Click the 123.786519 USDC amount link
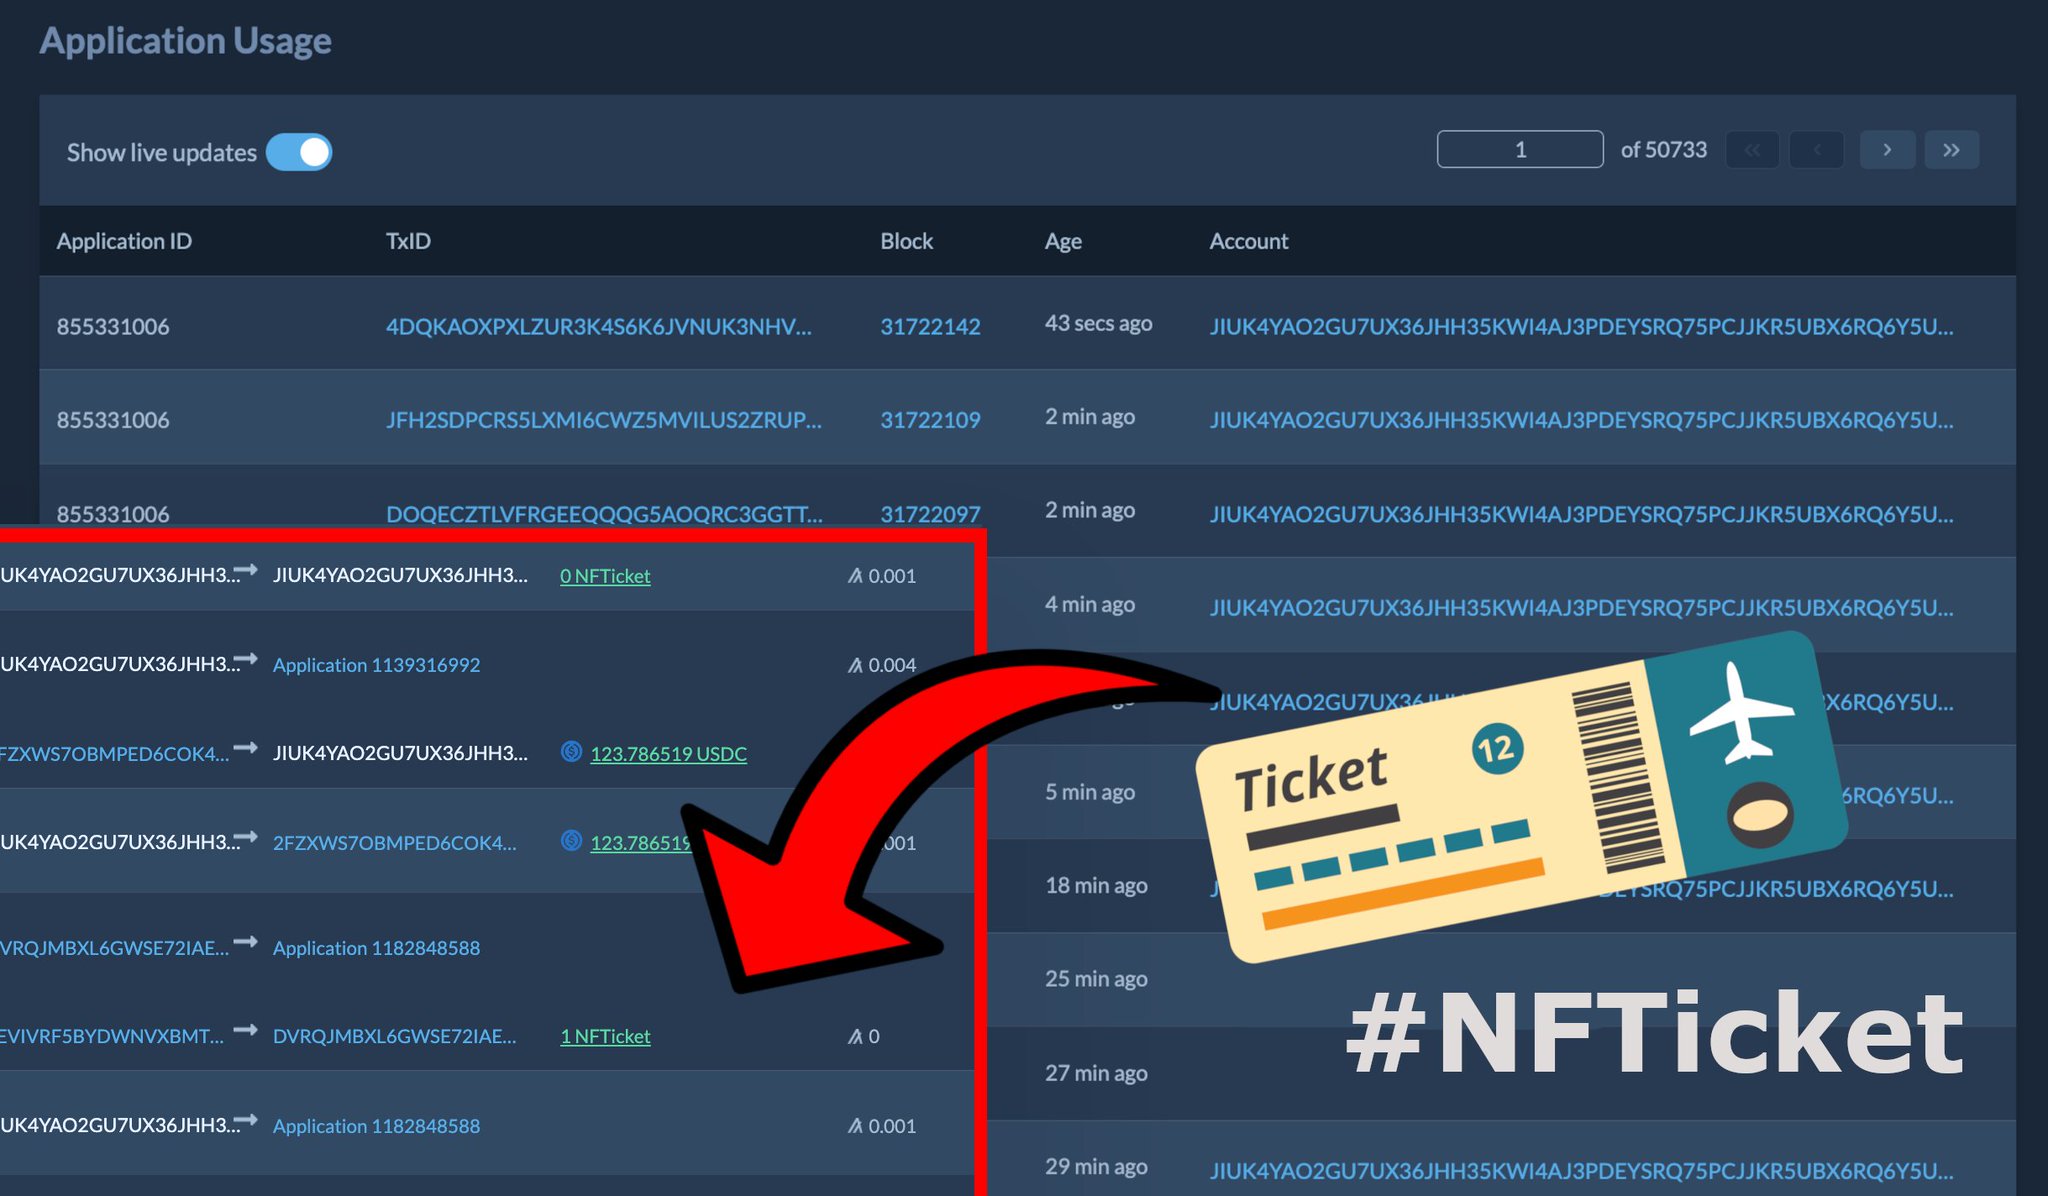 tap(668, 754)
